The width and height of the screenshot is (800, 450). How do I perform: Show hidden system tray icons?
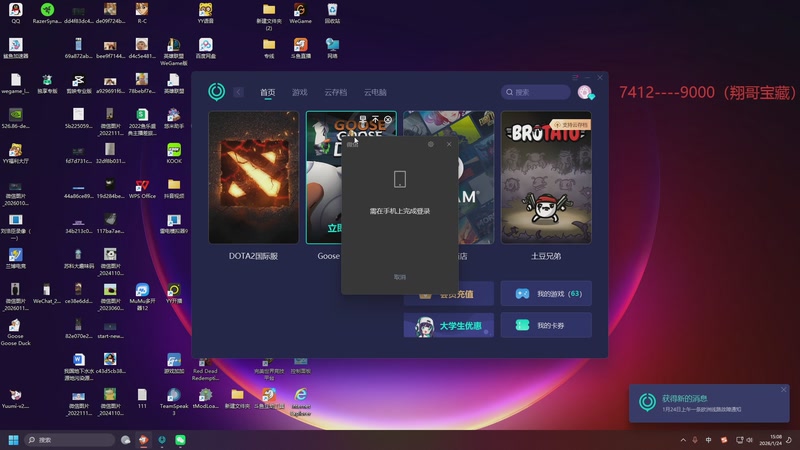(x=683, y=440)
